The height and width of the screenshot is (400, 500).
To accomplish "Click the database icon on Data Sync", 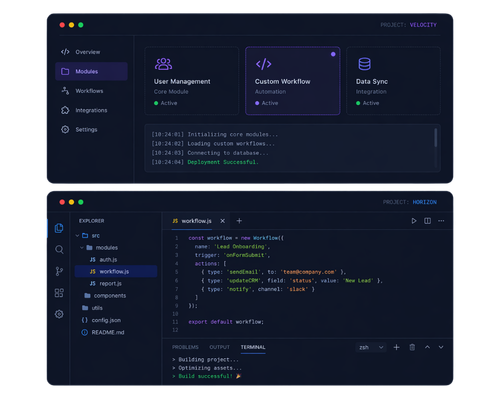I will pos(364,64).
